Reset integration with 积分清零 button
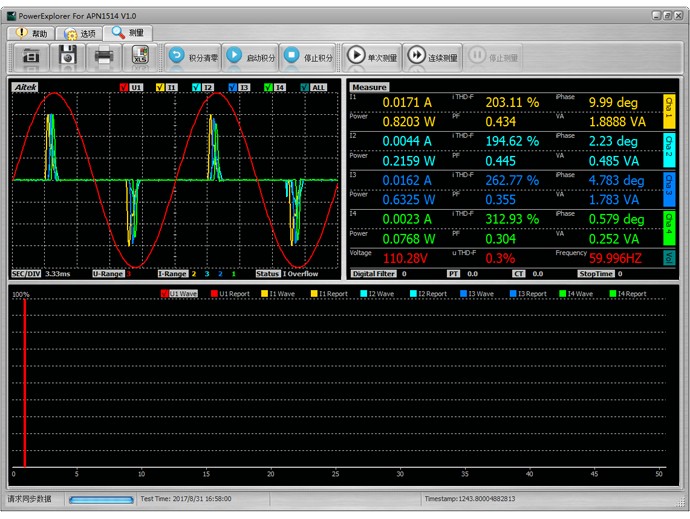The width and height of the screenshot is (690, 519). pyautogui.click(x=192, y=57)
